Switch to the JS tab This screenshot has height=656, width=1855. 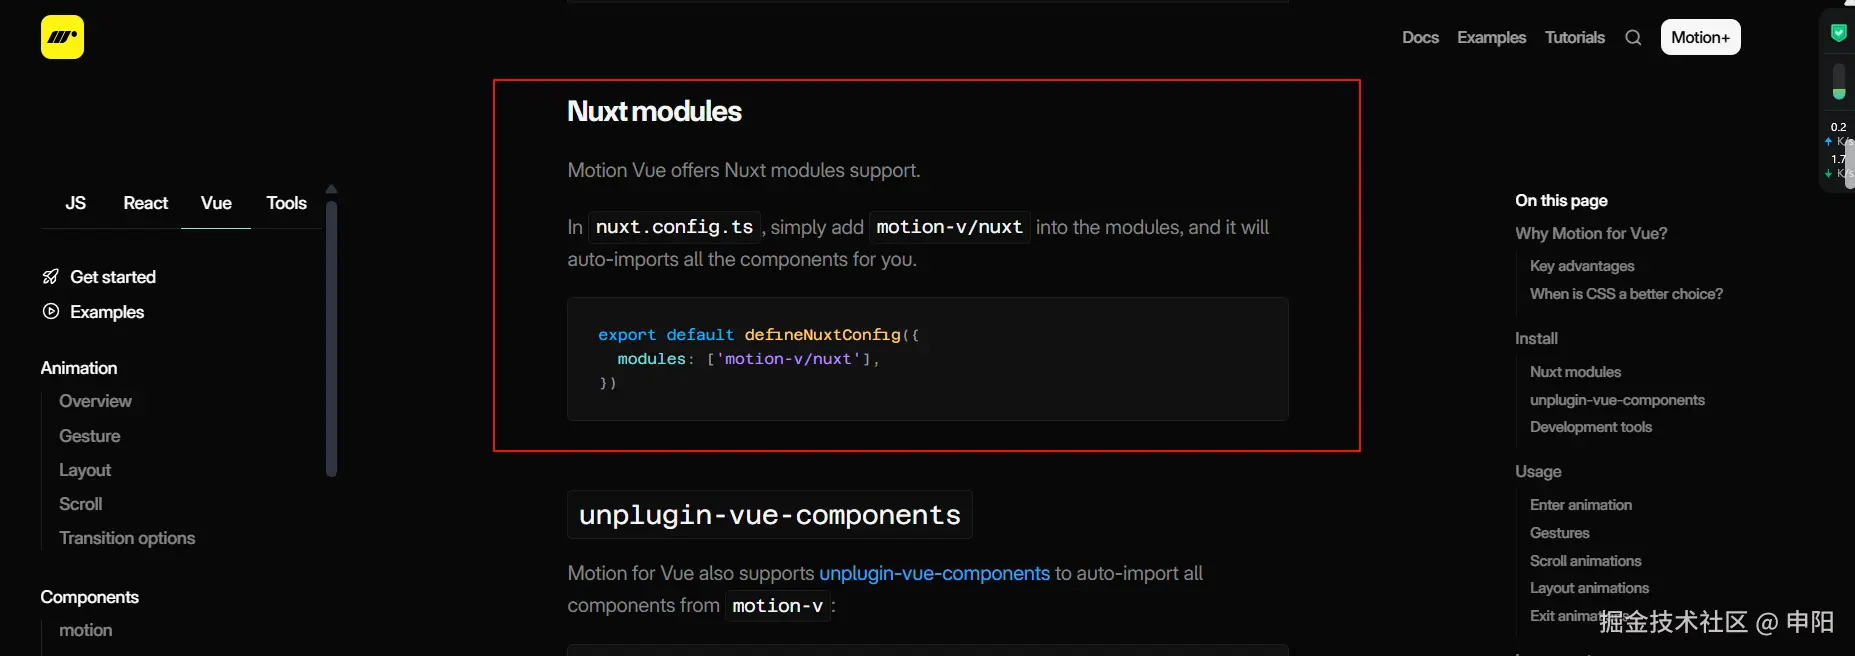(x=76, y=203)
